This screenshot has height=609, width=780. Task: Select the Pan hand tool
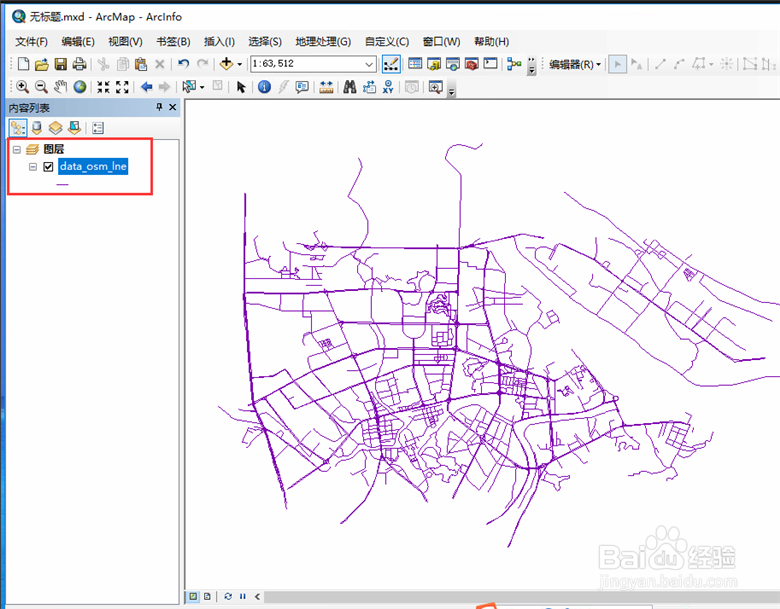[x=60, y=87]
